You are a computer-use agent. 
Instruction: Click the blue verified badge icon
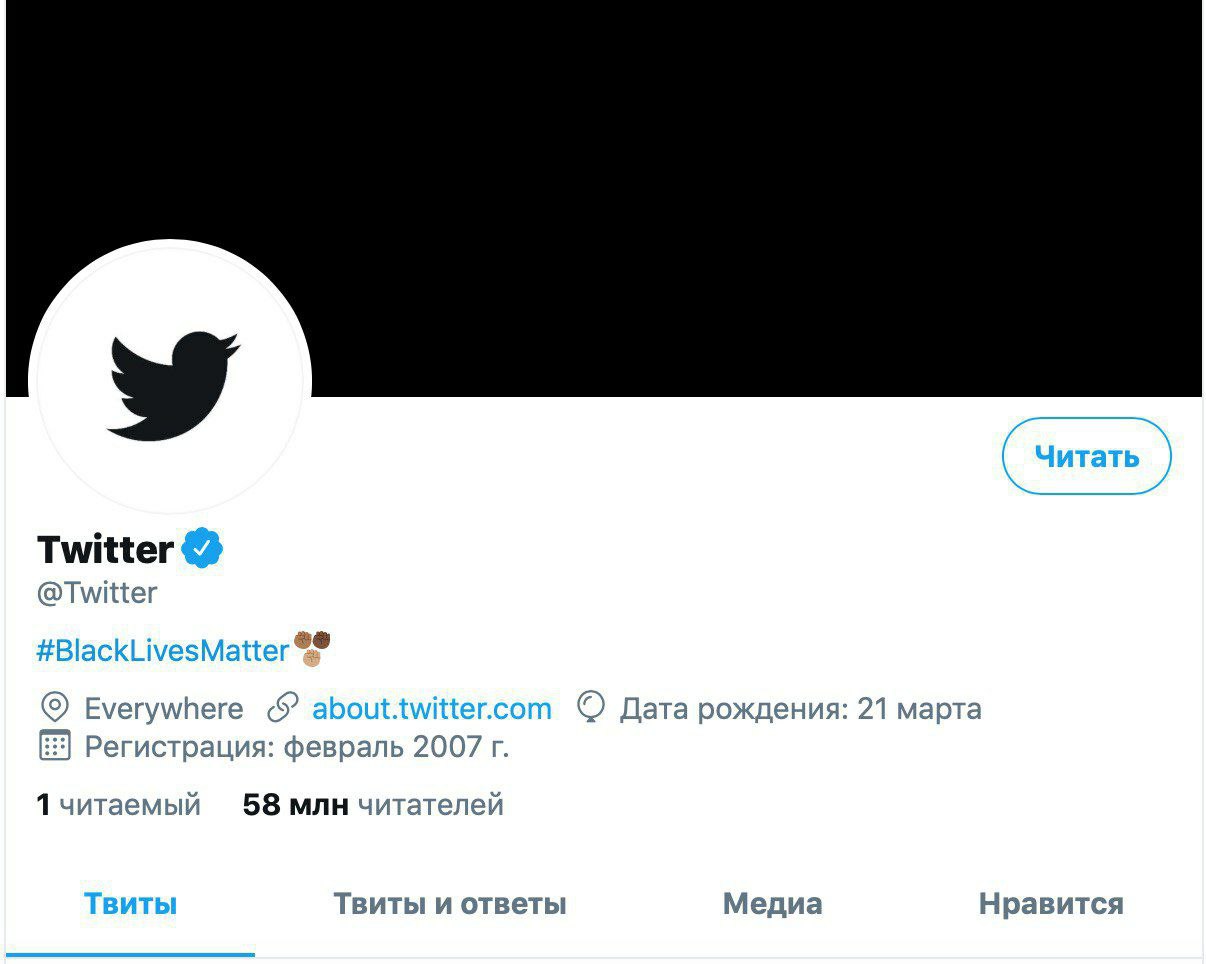203,548
